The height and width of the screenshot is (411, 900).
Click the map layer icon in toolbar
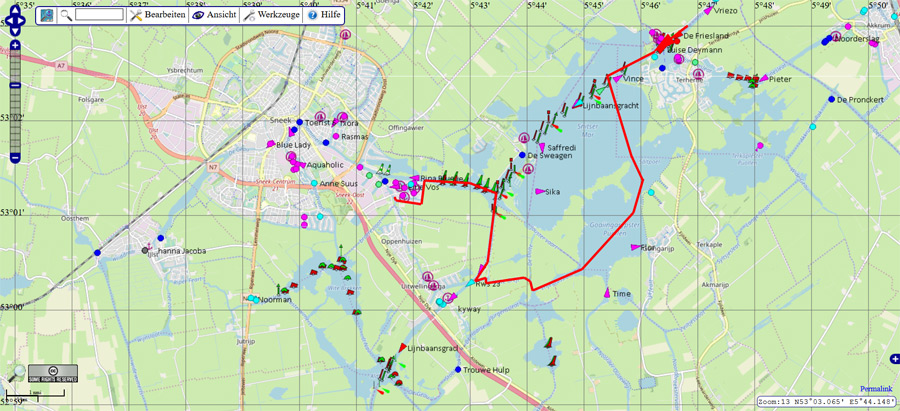pyautogui.click(x=49, y=15)
